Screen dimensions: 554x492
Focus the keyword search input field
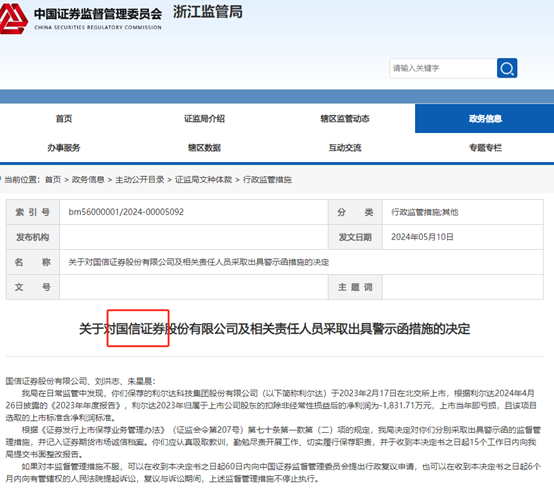443,68
